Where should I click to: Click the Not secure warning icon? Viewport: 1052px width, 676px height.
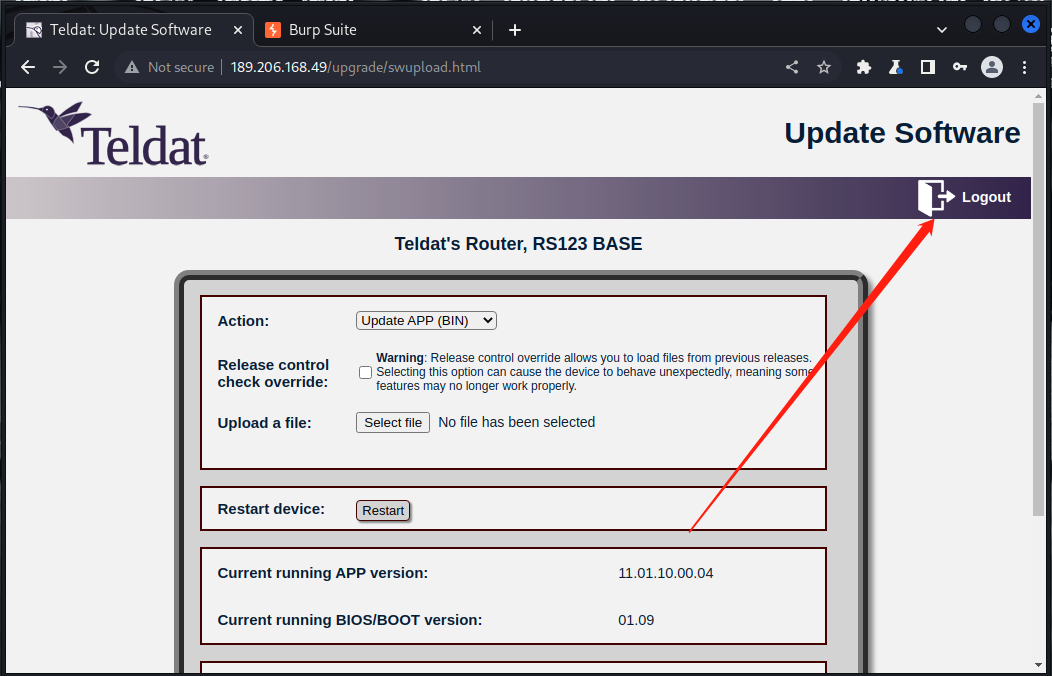132,67
